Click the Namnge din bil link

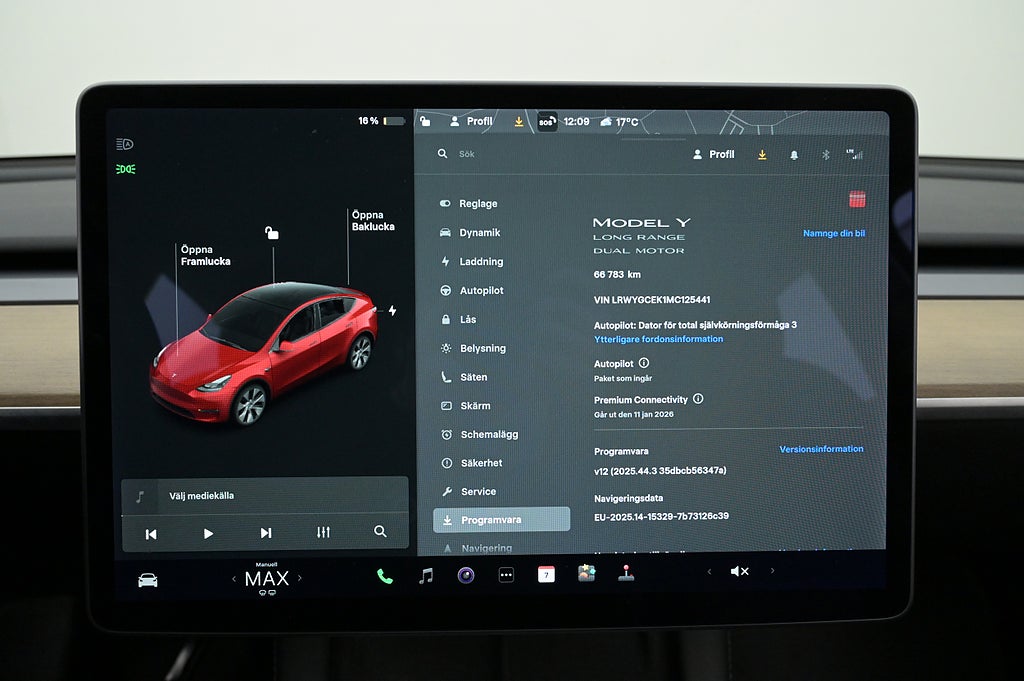click(833, 233)
